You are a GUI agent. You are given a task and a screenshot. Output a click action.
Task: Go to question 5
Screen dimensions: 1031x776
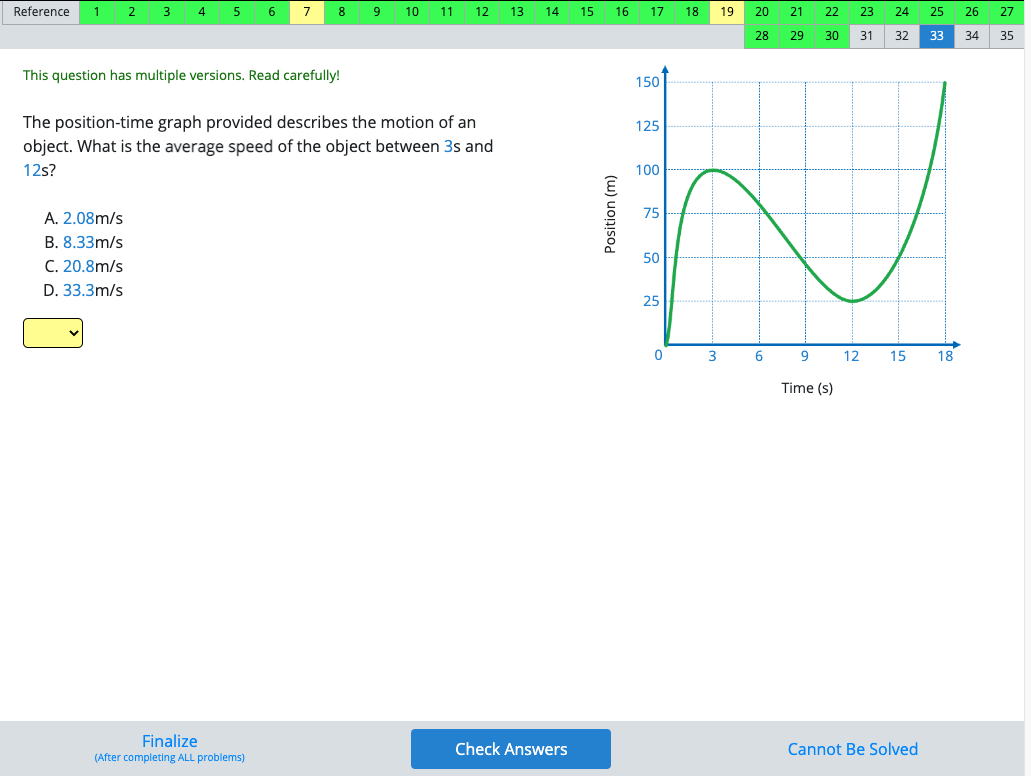pyautogui.click(x=237, y=12)
